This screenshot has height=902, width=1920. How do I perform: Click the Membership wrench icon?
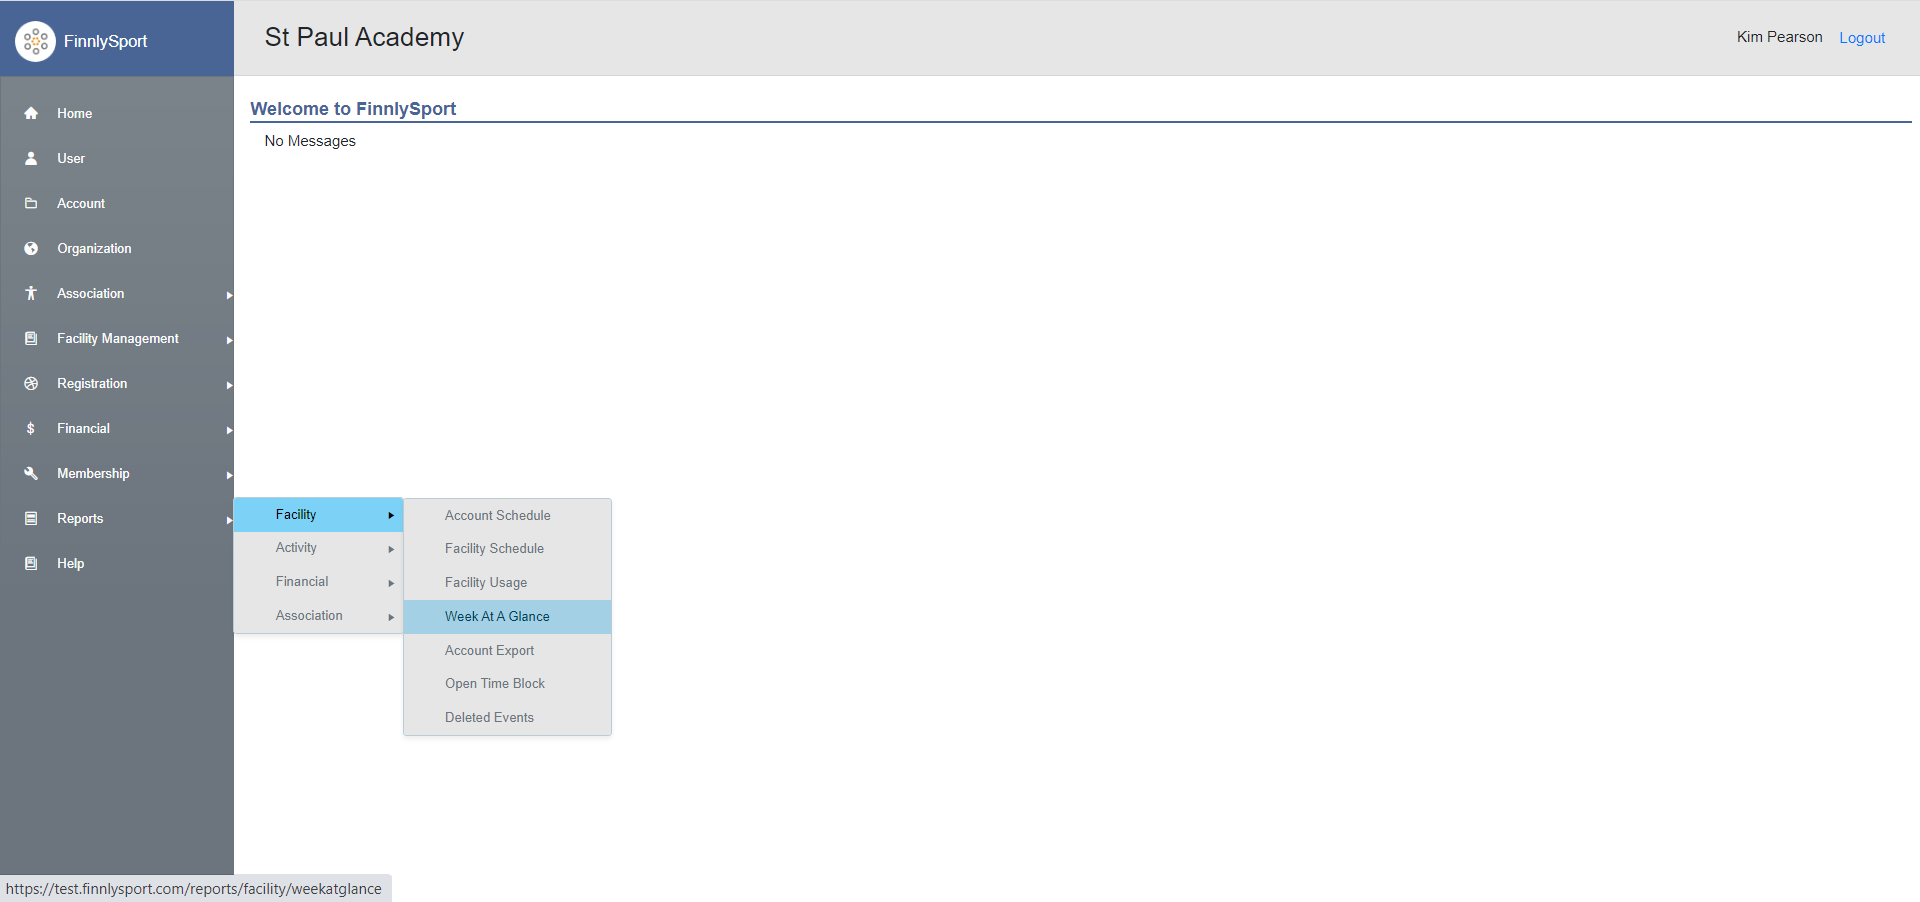point(31,473)
